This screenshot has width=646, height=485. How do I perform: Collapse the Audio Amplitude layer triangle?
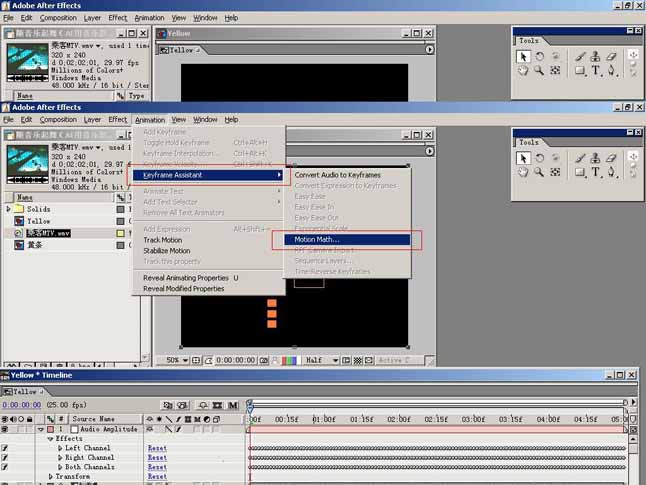pyautogui.click(x=40, y=429)
